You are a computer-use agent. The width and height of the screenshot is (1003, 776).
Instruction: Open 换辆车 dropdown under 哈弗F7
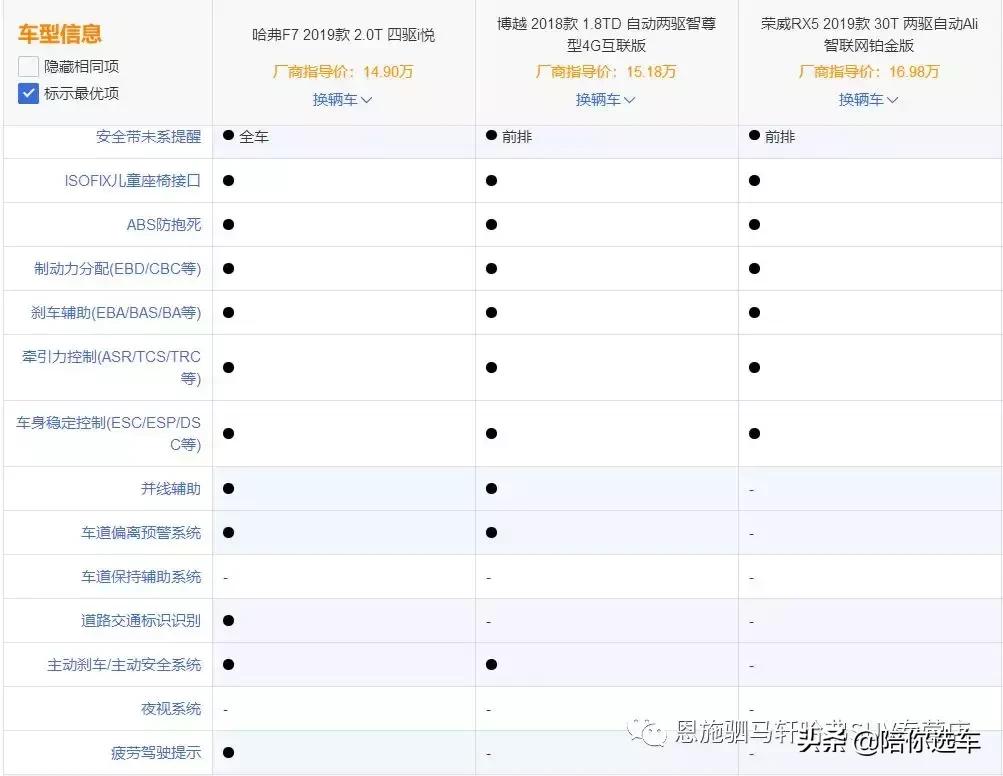(343, 100)
